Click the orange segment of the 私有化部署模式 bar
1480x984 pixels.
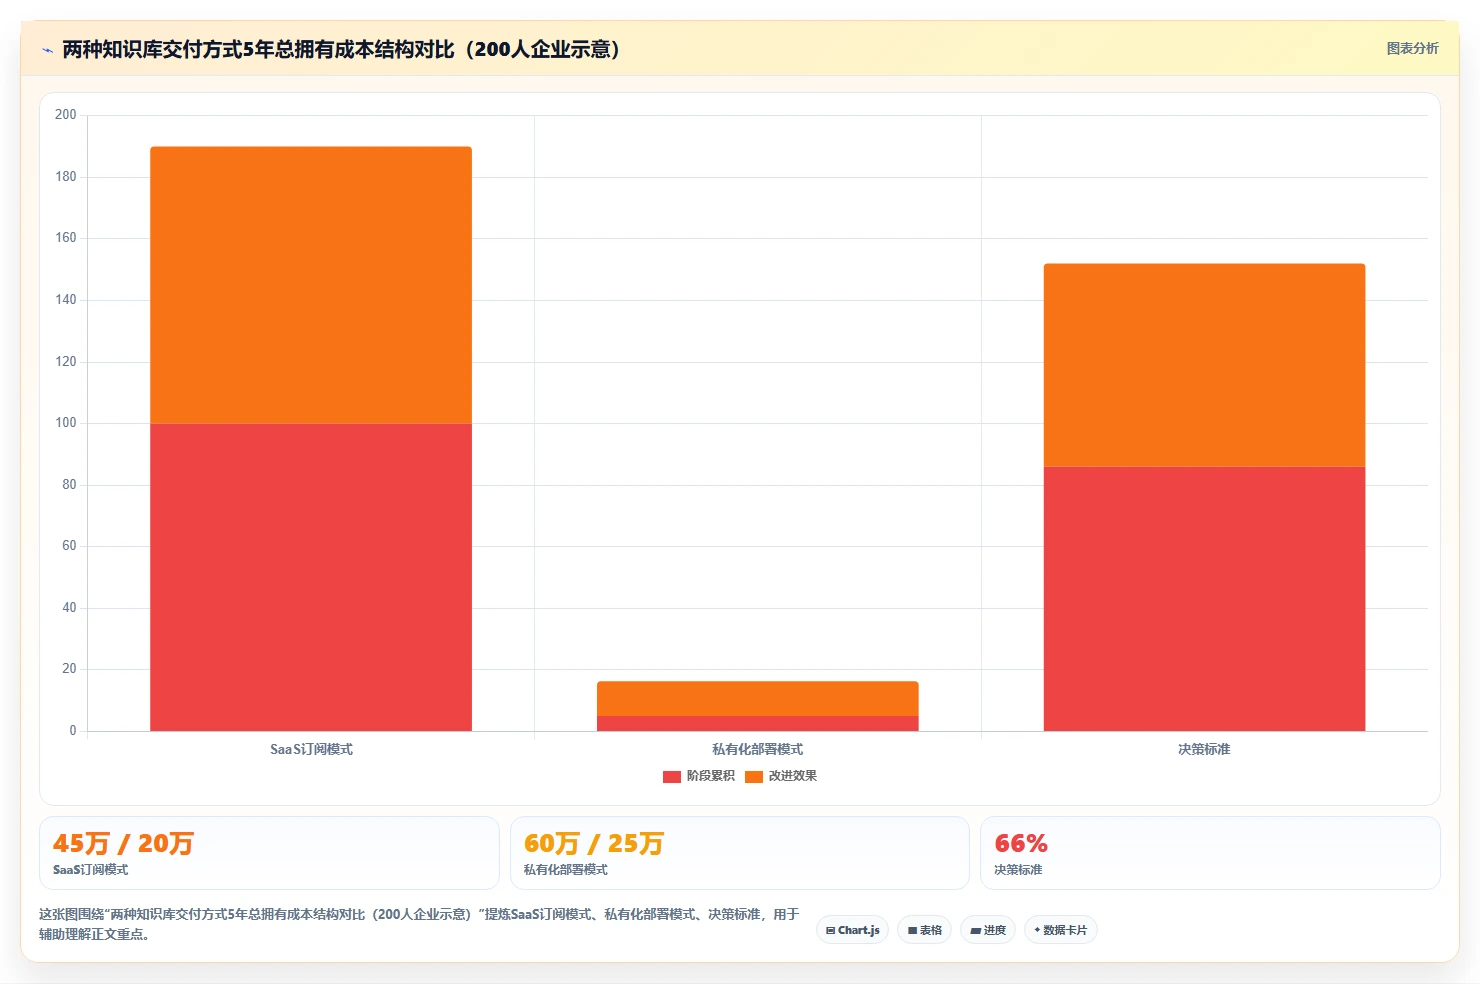point(758,698)
